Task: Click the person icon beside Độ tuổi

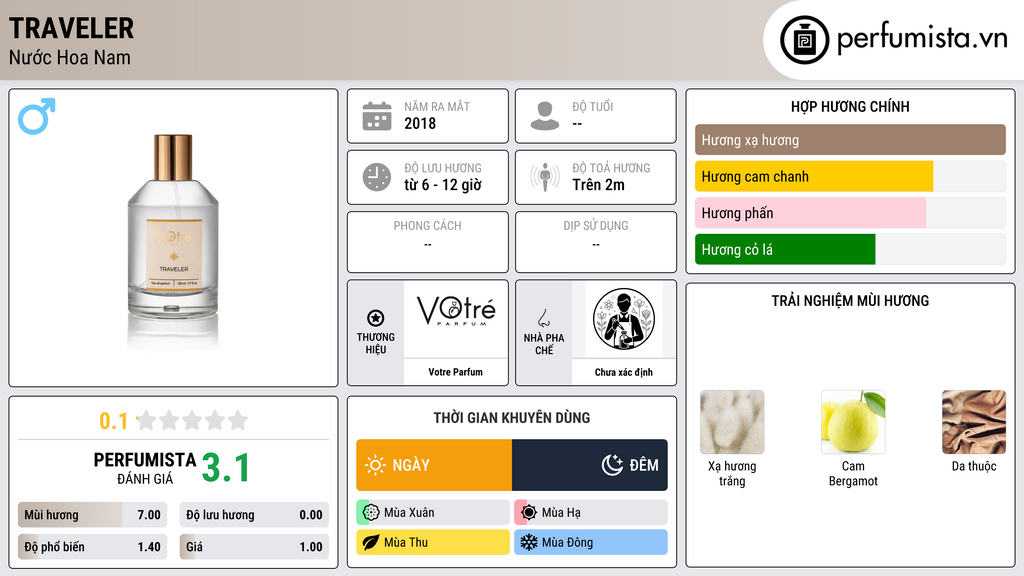Action: [545, 116]
